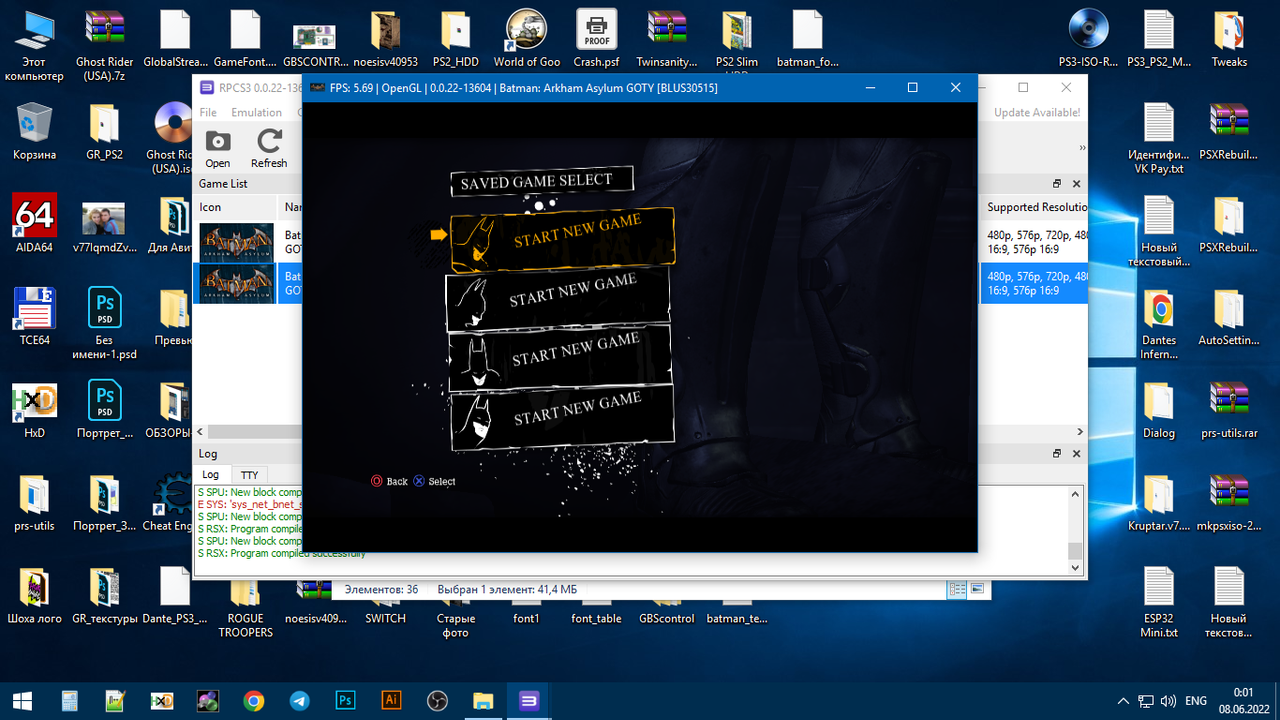This screenshot has width=1280, height=720.
Task: Select the HxD desktop shortcut
Action: point(34,409)
